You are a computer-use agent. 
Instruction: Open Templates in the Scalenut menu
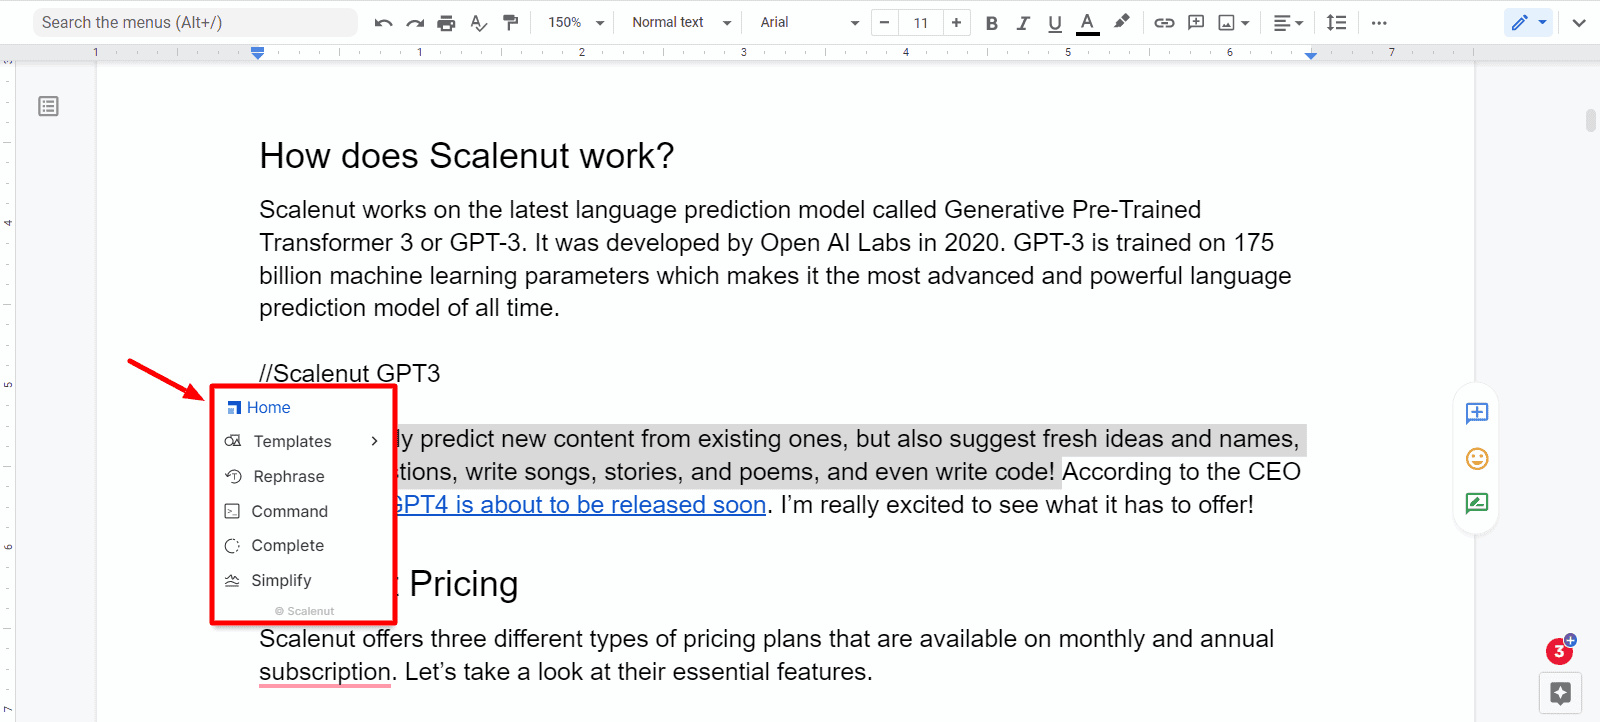click(x=292, y=441)
